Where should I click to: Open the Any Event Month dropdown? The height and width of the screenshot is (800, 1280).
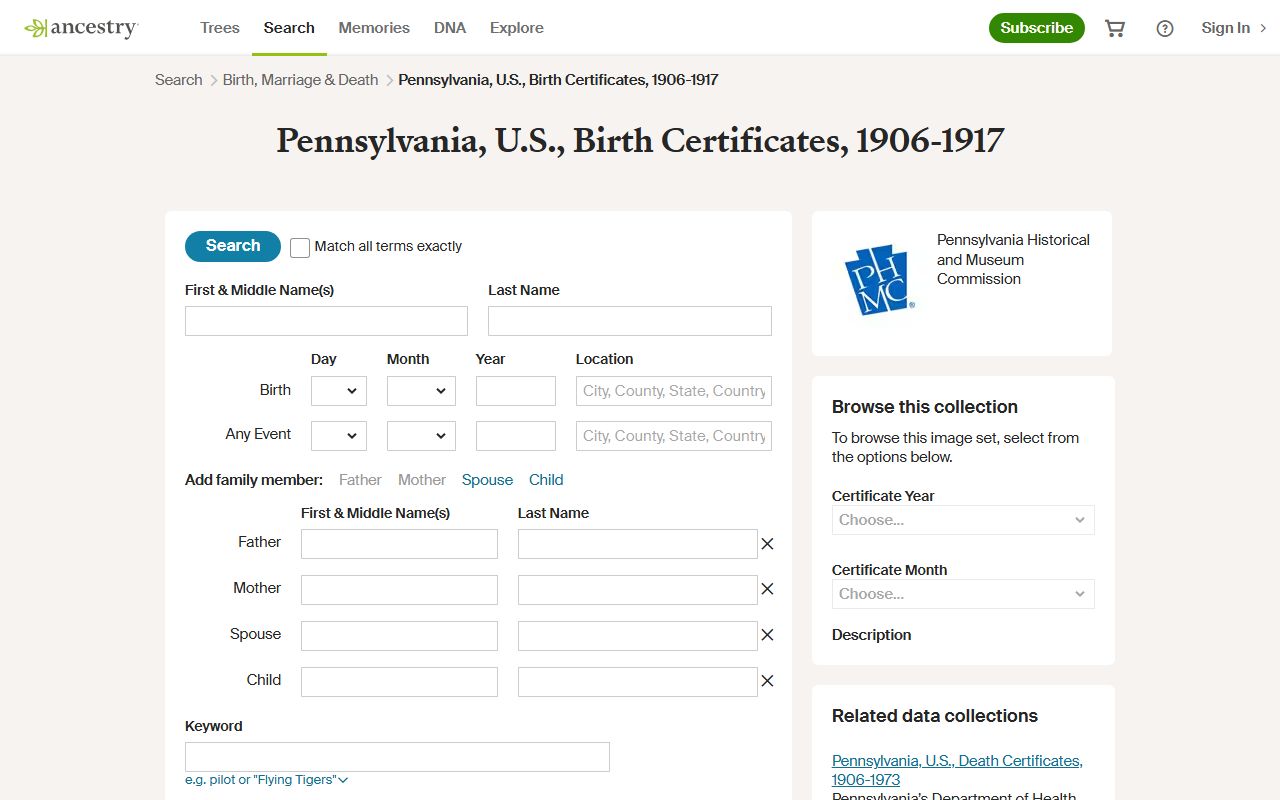click(x=421, y=436)
